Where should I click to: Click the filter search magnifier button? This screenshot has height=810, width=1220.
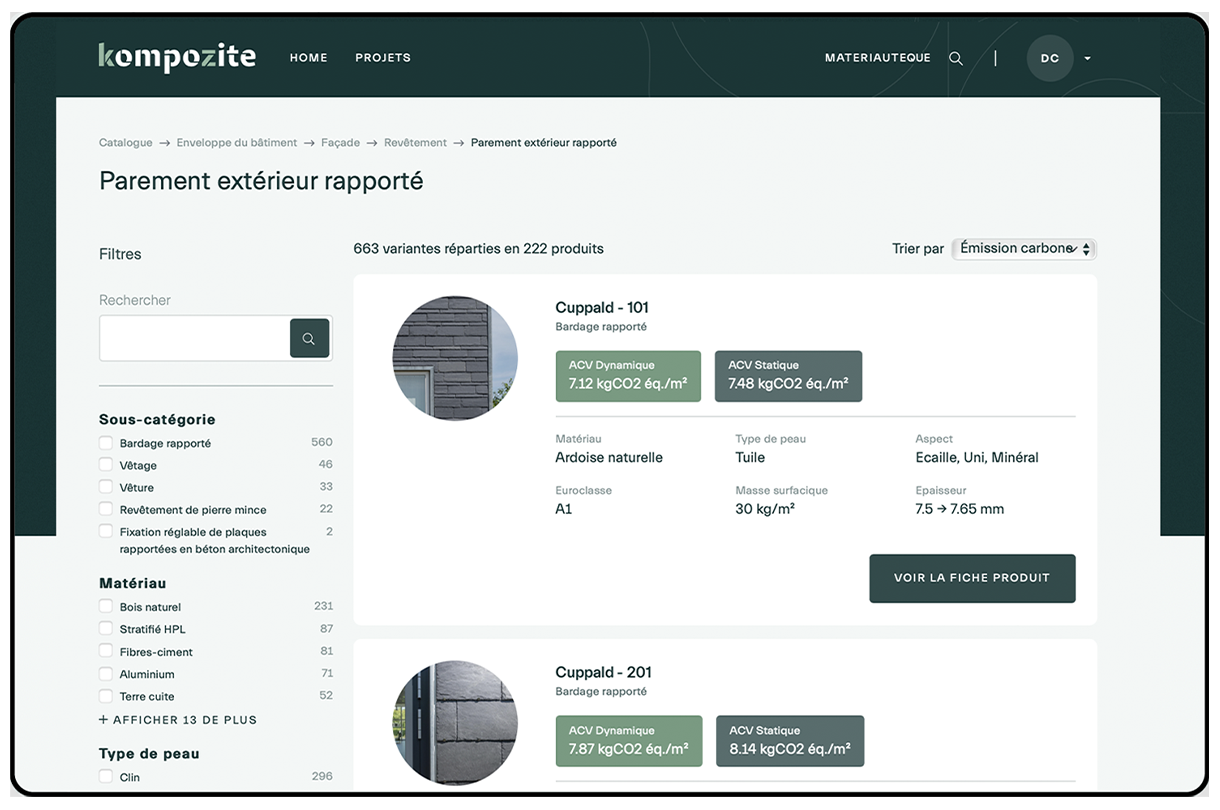pos(309,338)
